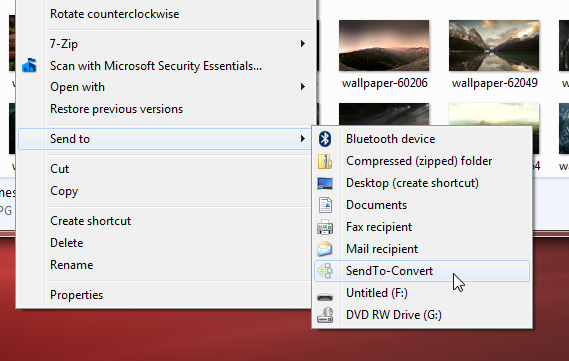569x361 pixels.
Task: Send to Desktop (create shortcut)
Action: click(x=422, y=183)
